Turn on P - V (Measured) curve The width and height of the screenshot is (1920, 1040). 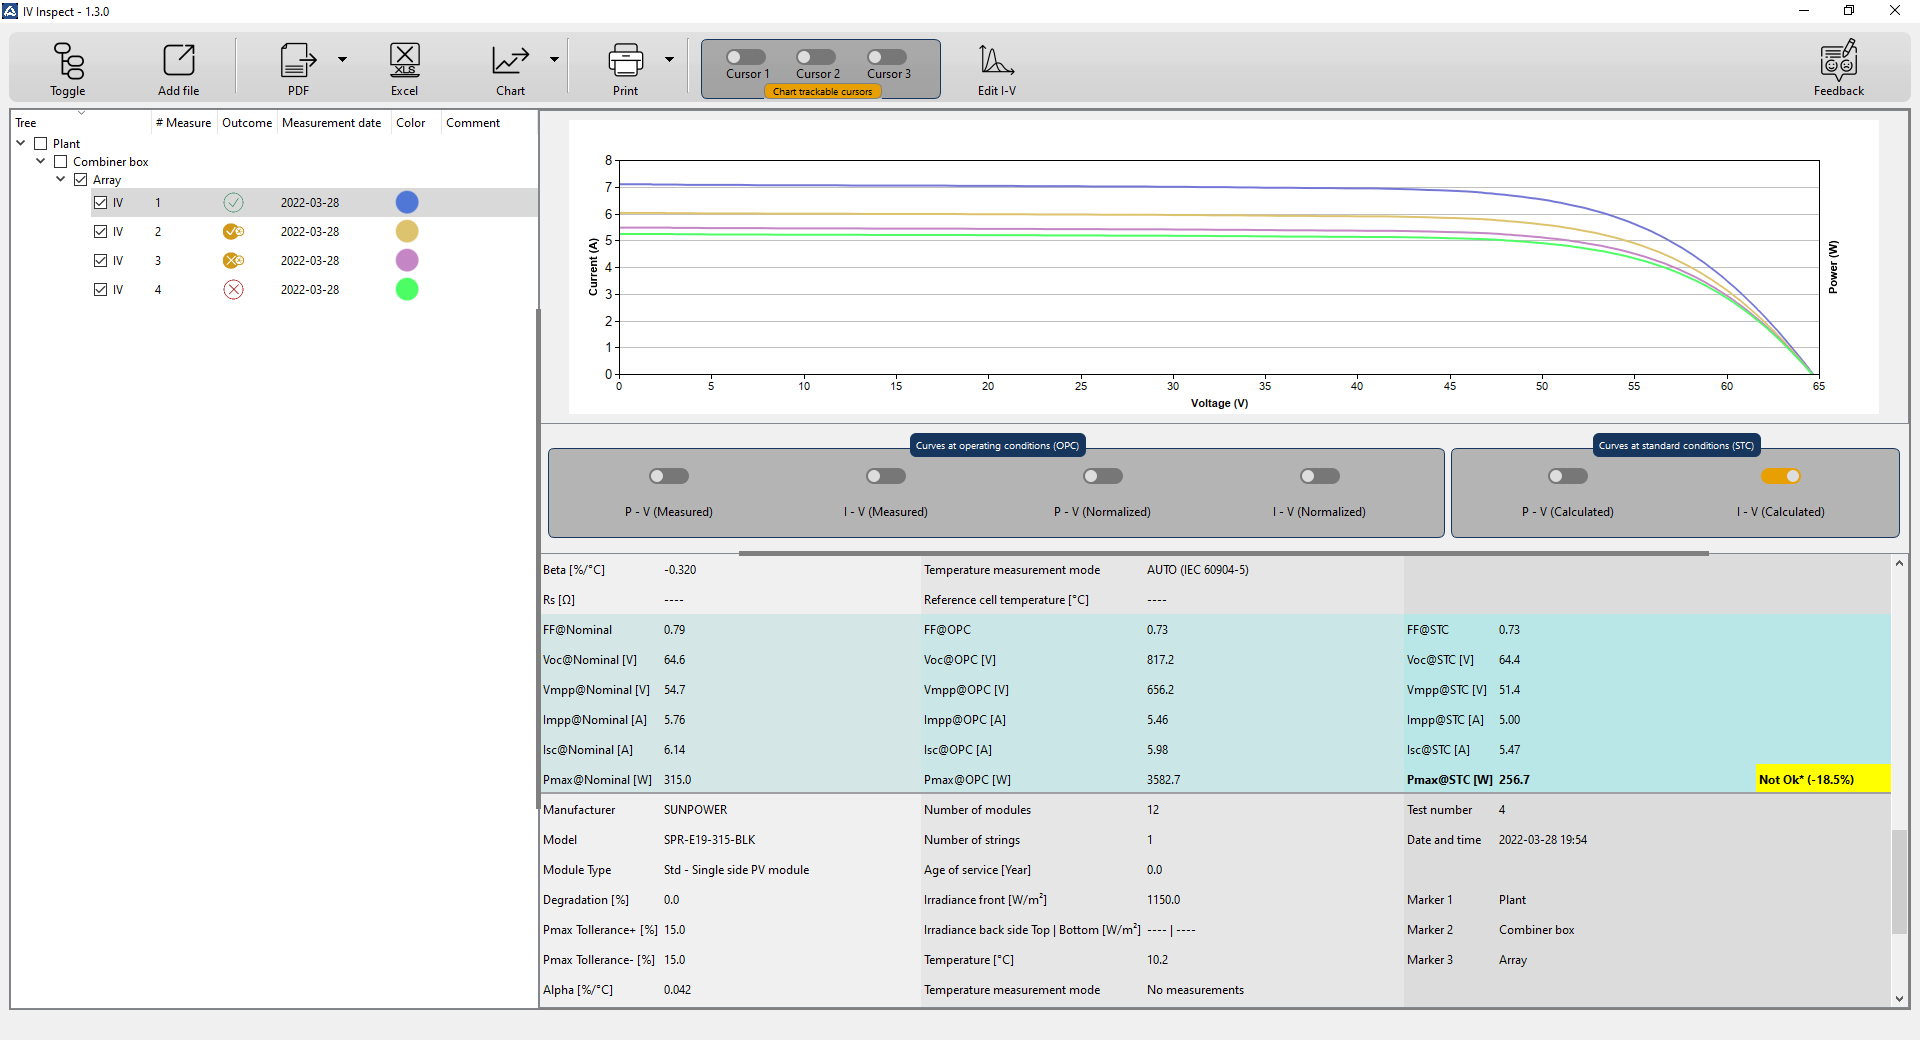pos(669,476)
